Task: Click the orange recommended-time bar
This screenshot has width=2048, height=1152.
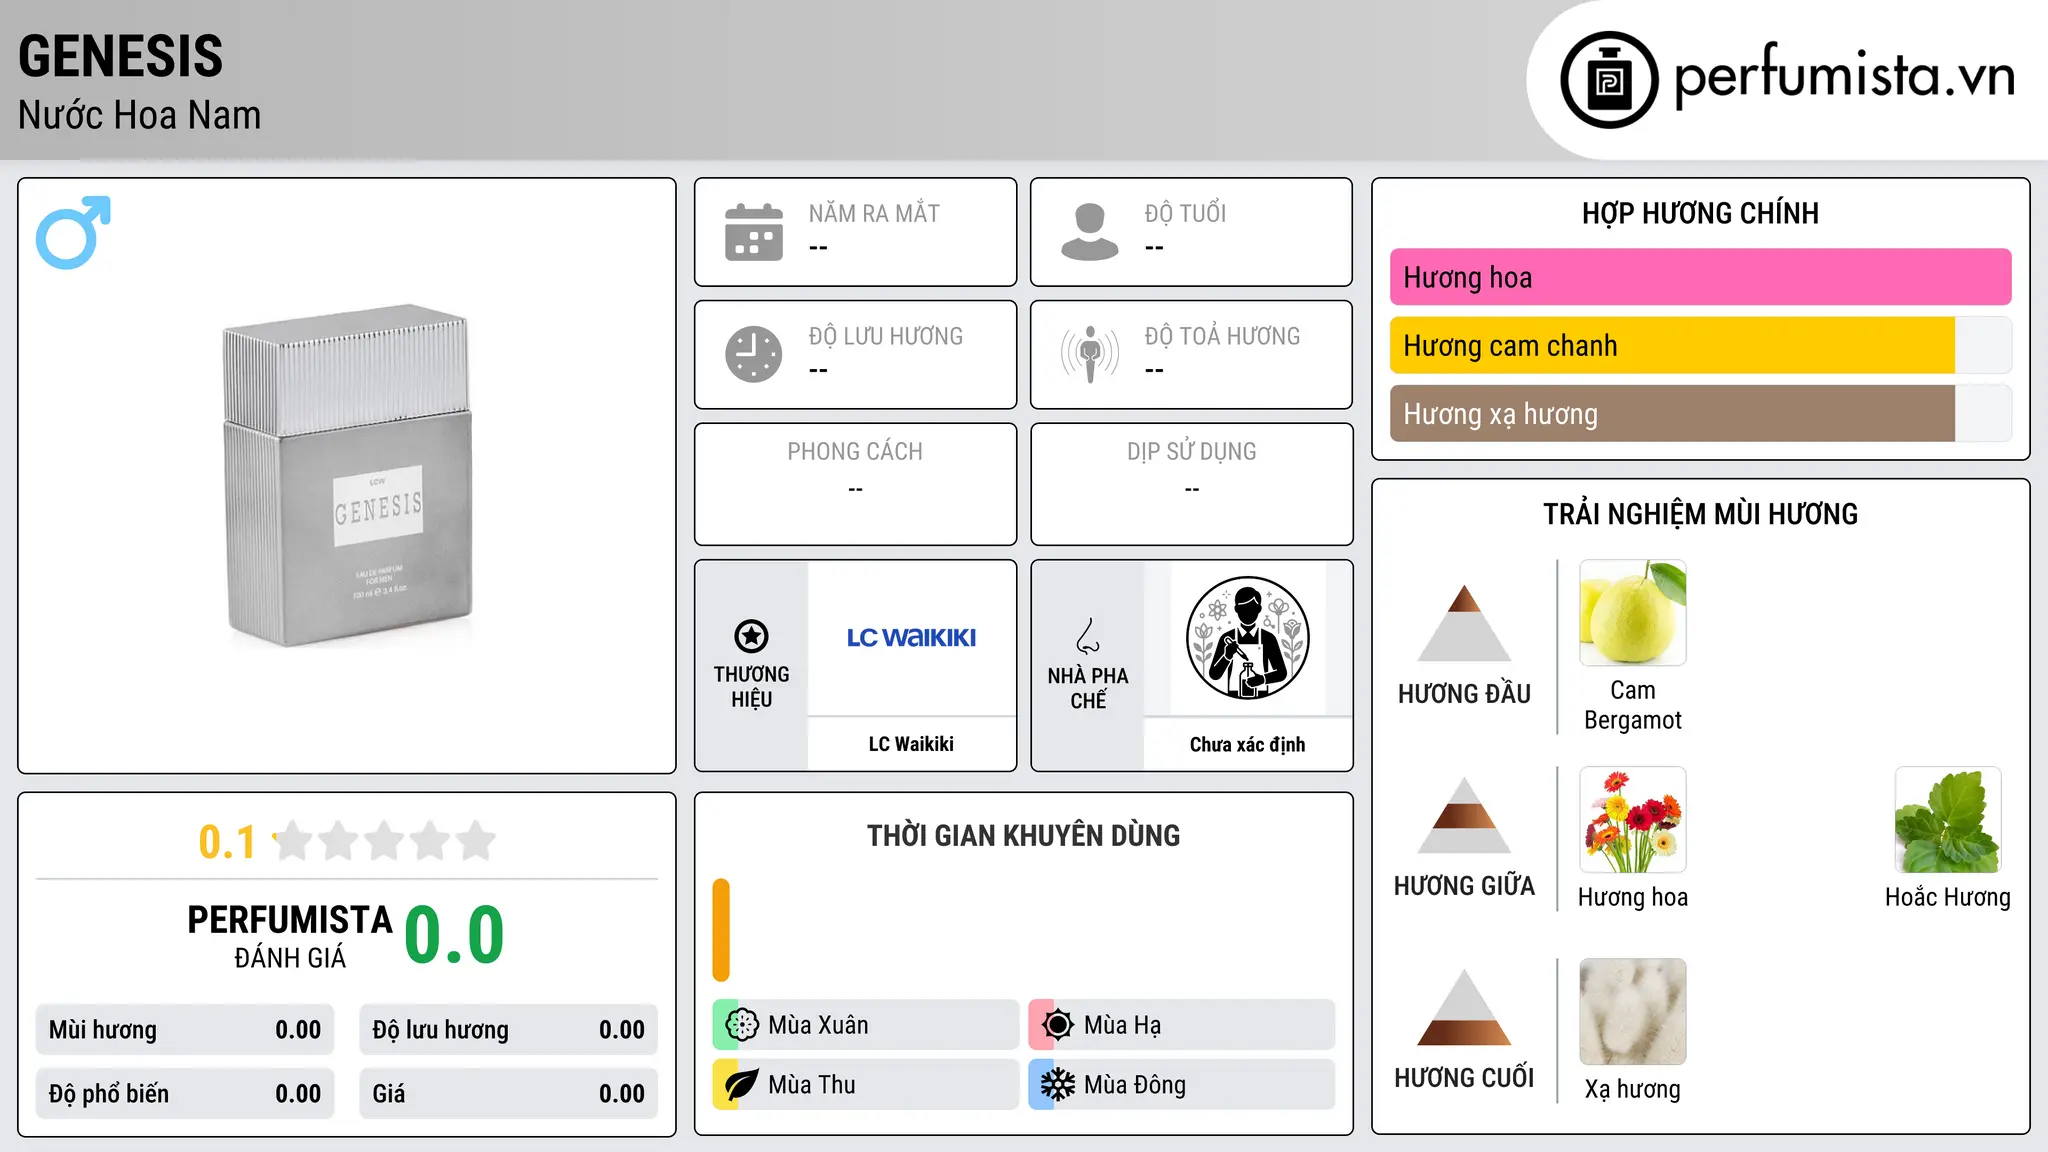Action: click(x=721, y=930)
